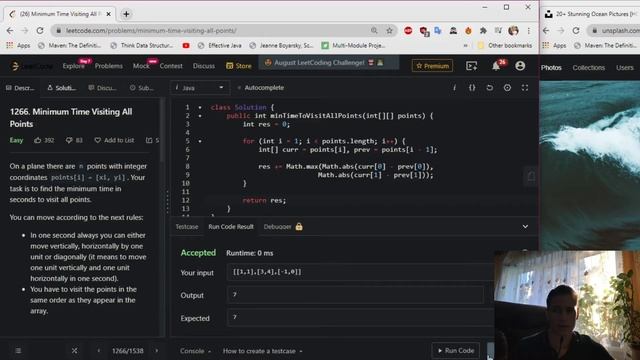Open a new browser tab
The height and width of the screenshot is (360, 640).
(x=126, y=14)
